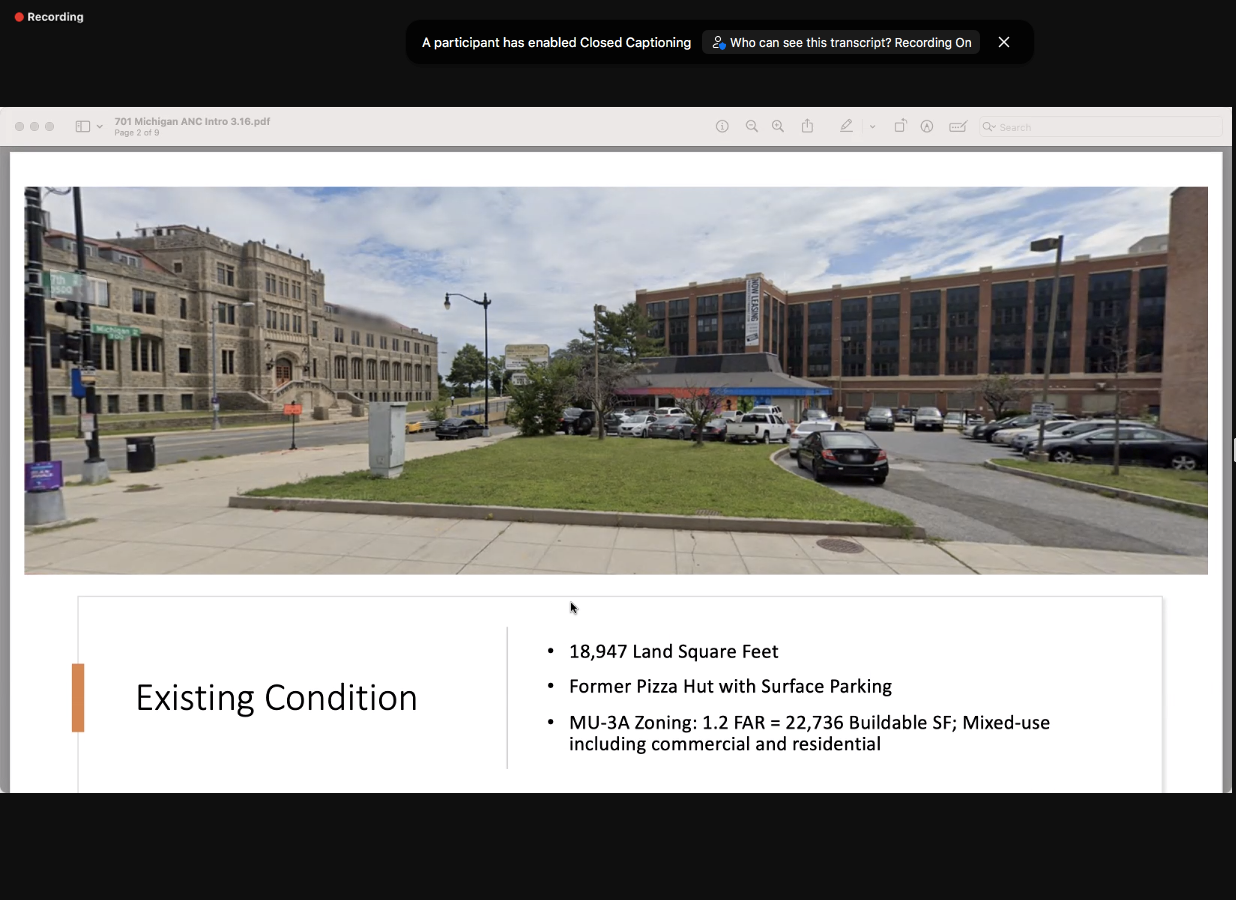Open the highlight color dropdown arrow
This screenshot has width=1236, height=900.
click(x=872, y=127)
